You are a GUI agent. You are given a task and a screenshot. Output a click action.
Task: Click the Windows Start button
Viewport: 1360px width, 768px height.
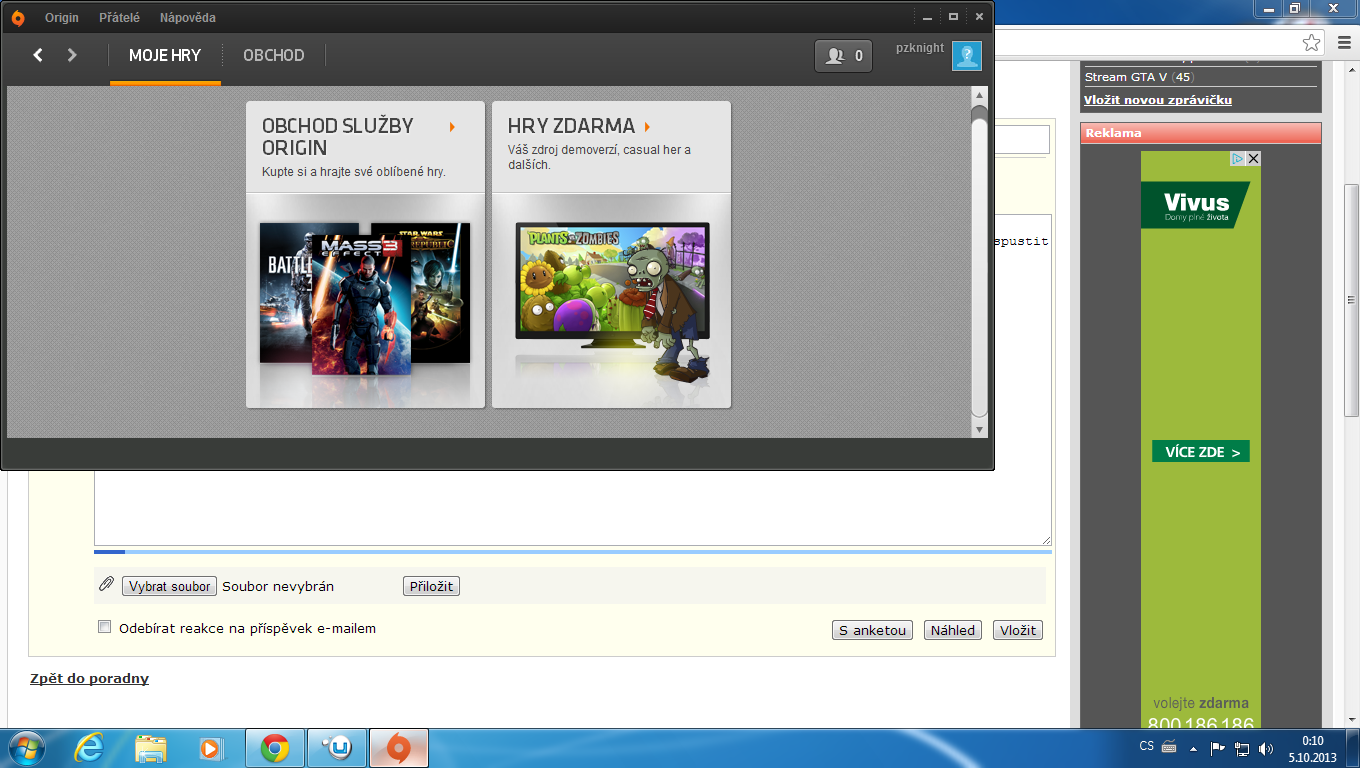[x=26, y=748]
